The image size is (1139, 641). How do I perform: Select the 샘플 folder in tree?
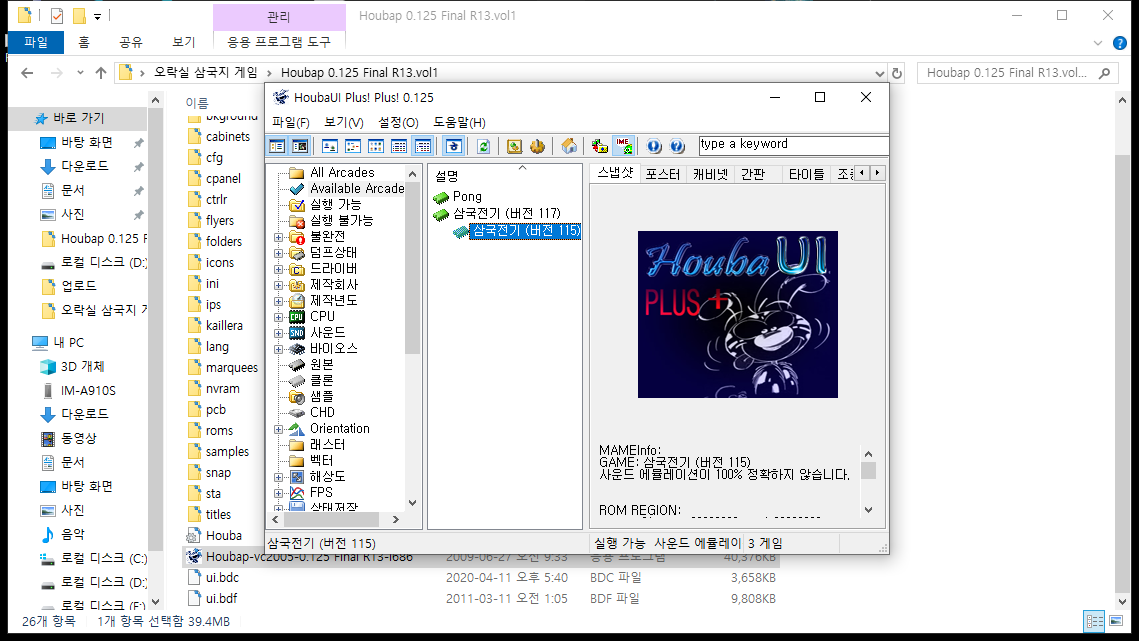(322, 396)
